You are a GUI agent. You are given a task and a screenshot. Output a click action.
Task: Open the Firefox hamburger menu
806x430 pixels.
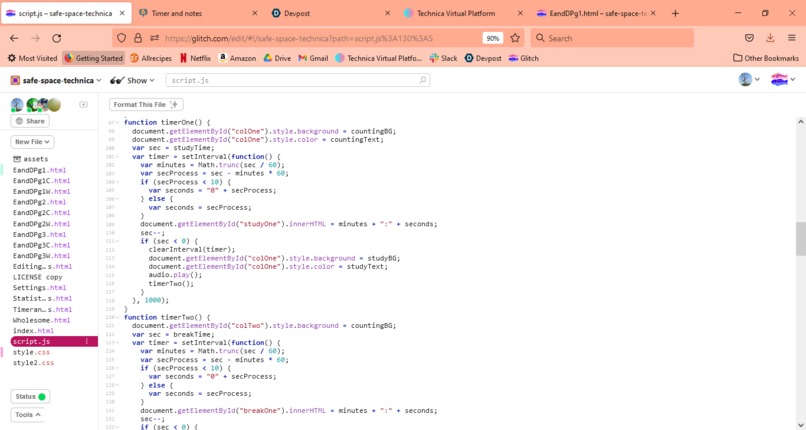(792, 38)
